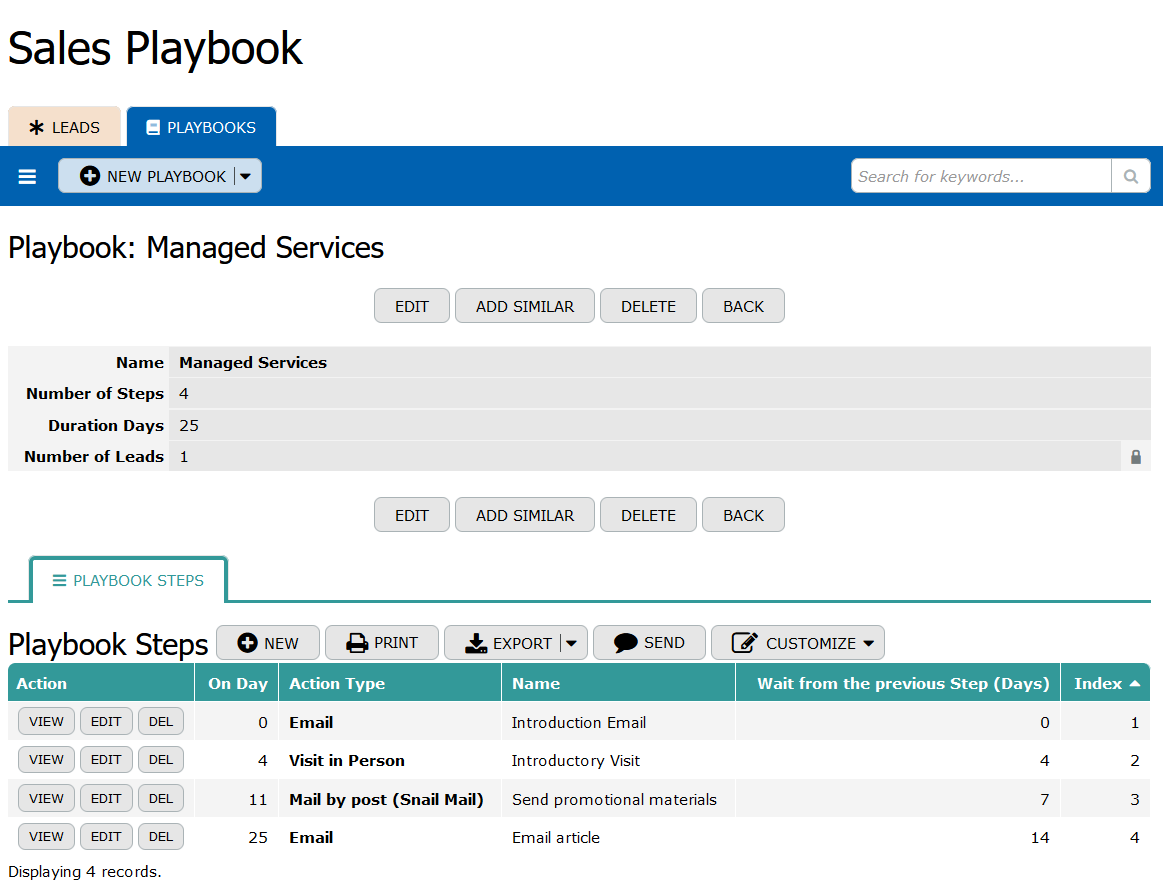The image size is (1163, 885).
Task: Click the Duration Days value 25
Action: tap(189, 426)
